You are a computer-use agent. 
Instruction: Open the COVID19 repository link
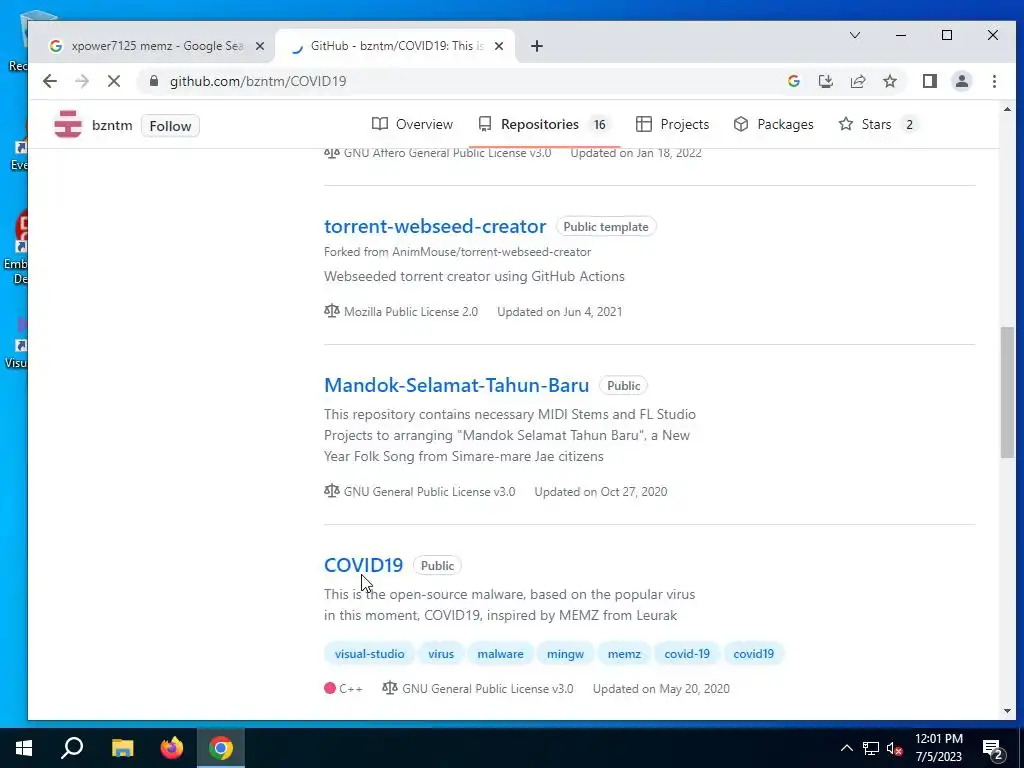pos(363,565)
